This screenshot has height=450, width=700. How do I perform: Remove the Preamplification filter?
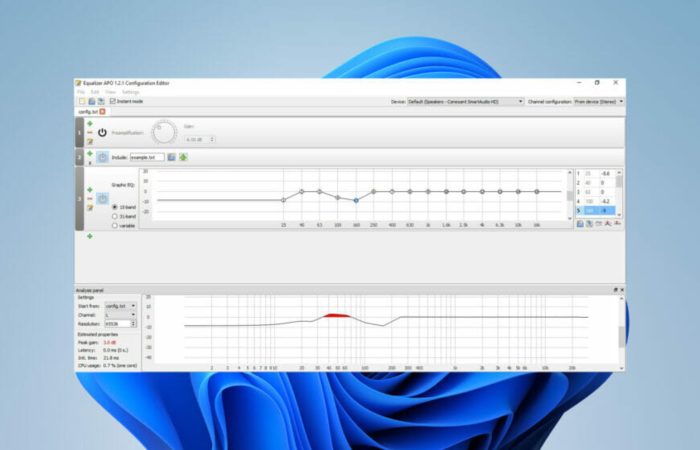90,133
